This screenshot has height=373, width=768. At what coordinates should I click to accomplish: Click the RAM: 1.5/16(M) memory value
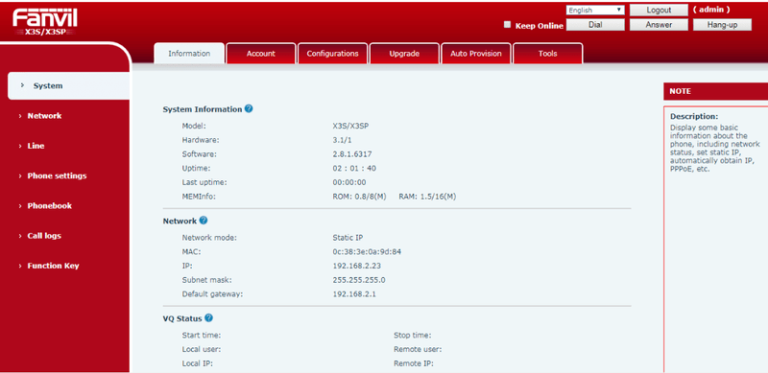pyautogui.click(x=427, y=197)
